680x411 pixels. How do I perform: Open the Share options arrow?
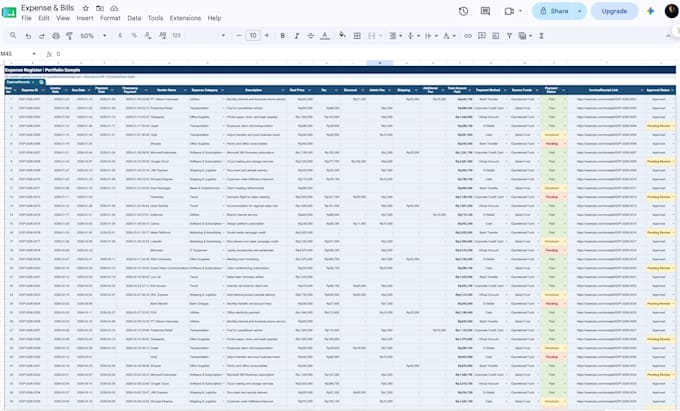[580, 11]
